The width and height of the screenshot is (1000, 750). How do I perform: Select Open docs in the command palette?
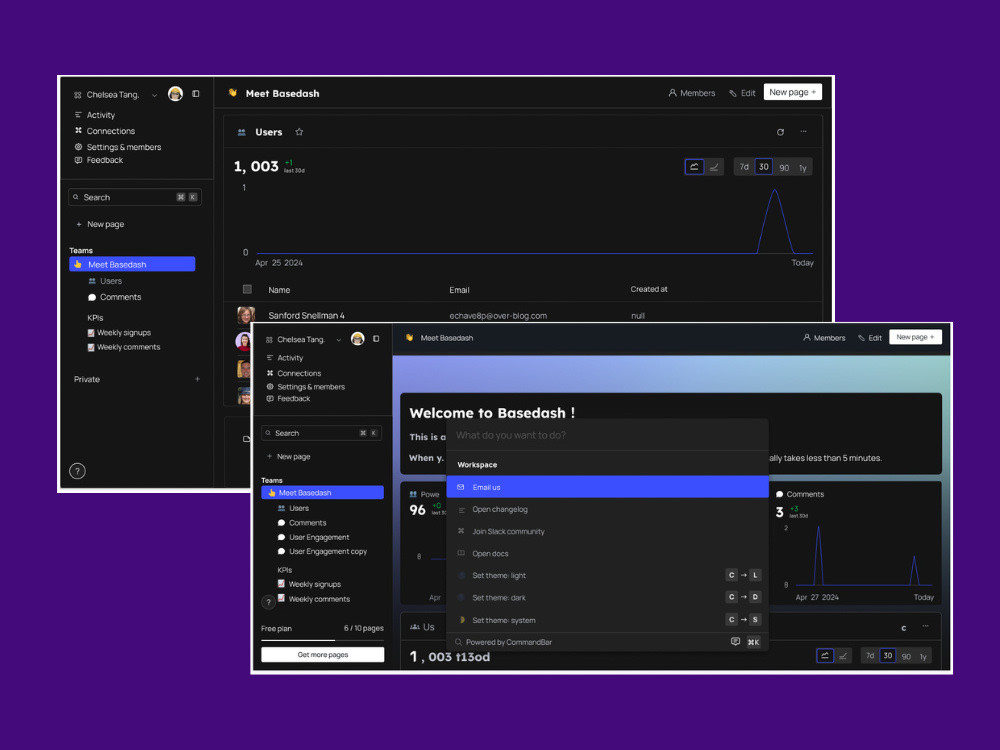click(608, 554)
